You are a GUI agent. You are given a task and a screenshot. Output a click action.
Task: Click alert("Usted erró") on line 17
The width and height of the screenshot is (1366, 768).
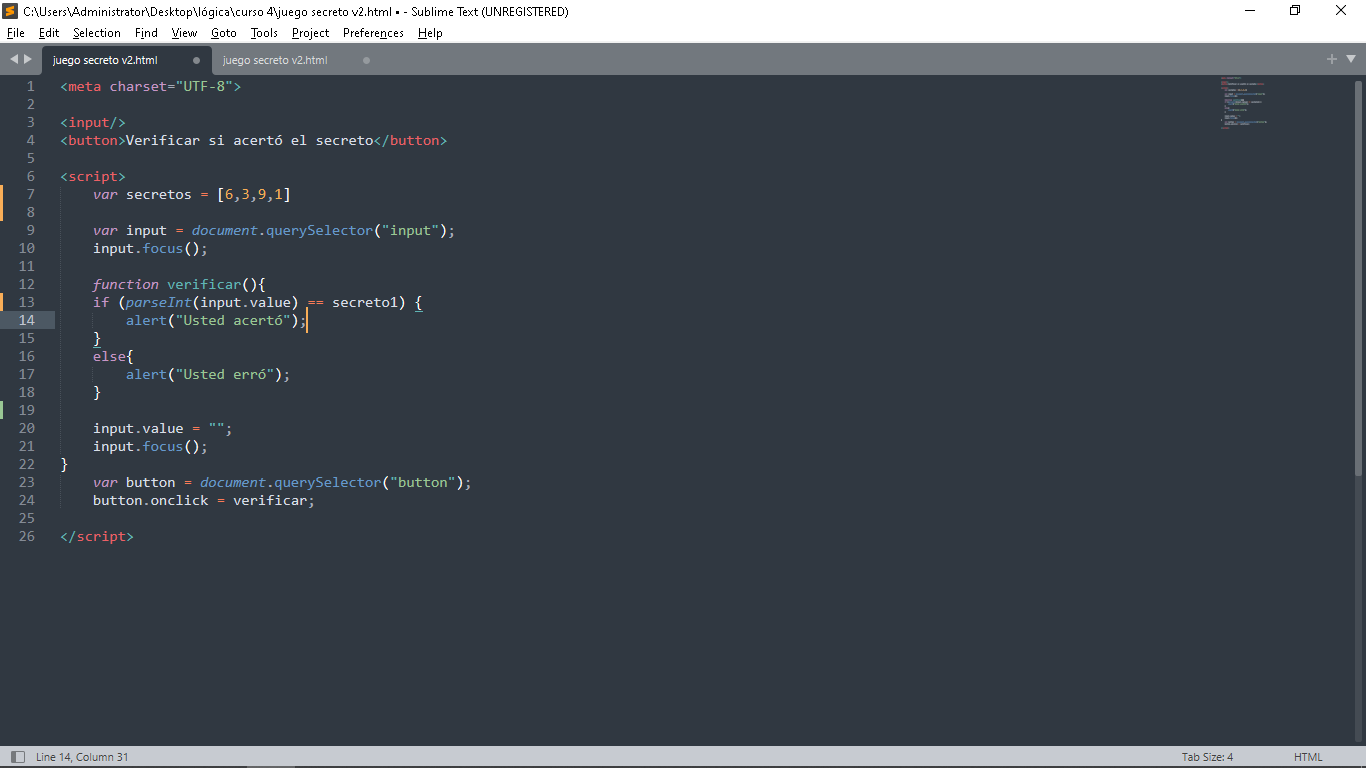204,374
